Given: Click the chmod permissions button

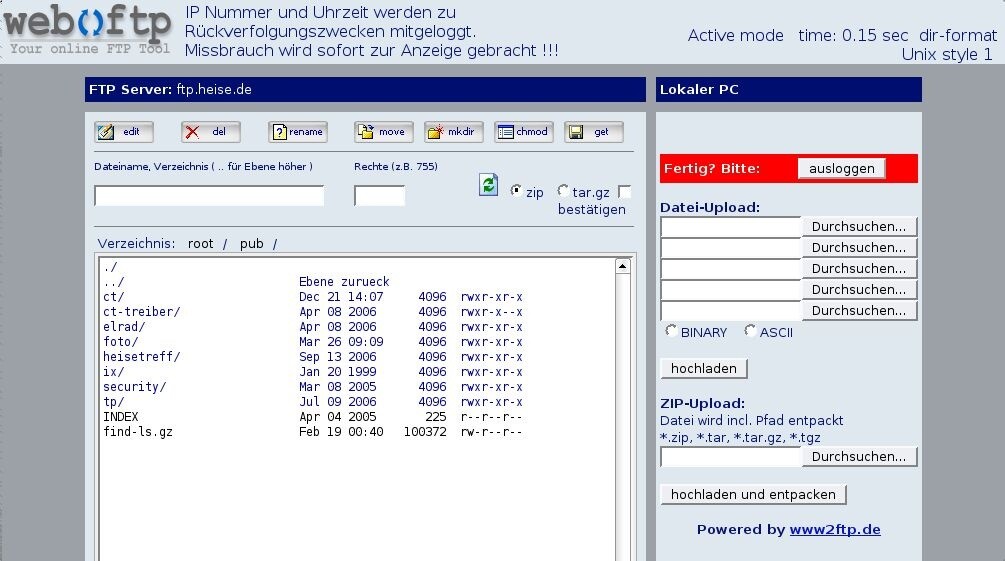Looking at the screenshot, I should pyautogui.click(x=523, y=132).
